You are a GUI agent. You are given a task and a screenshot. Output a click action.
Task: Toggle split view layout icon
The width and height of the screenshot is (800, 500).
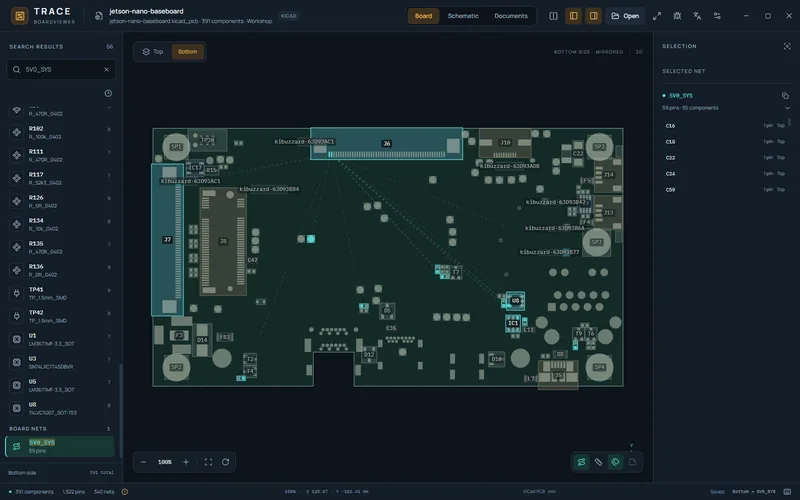553,16
